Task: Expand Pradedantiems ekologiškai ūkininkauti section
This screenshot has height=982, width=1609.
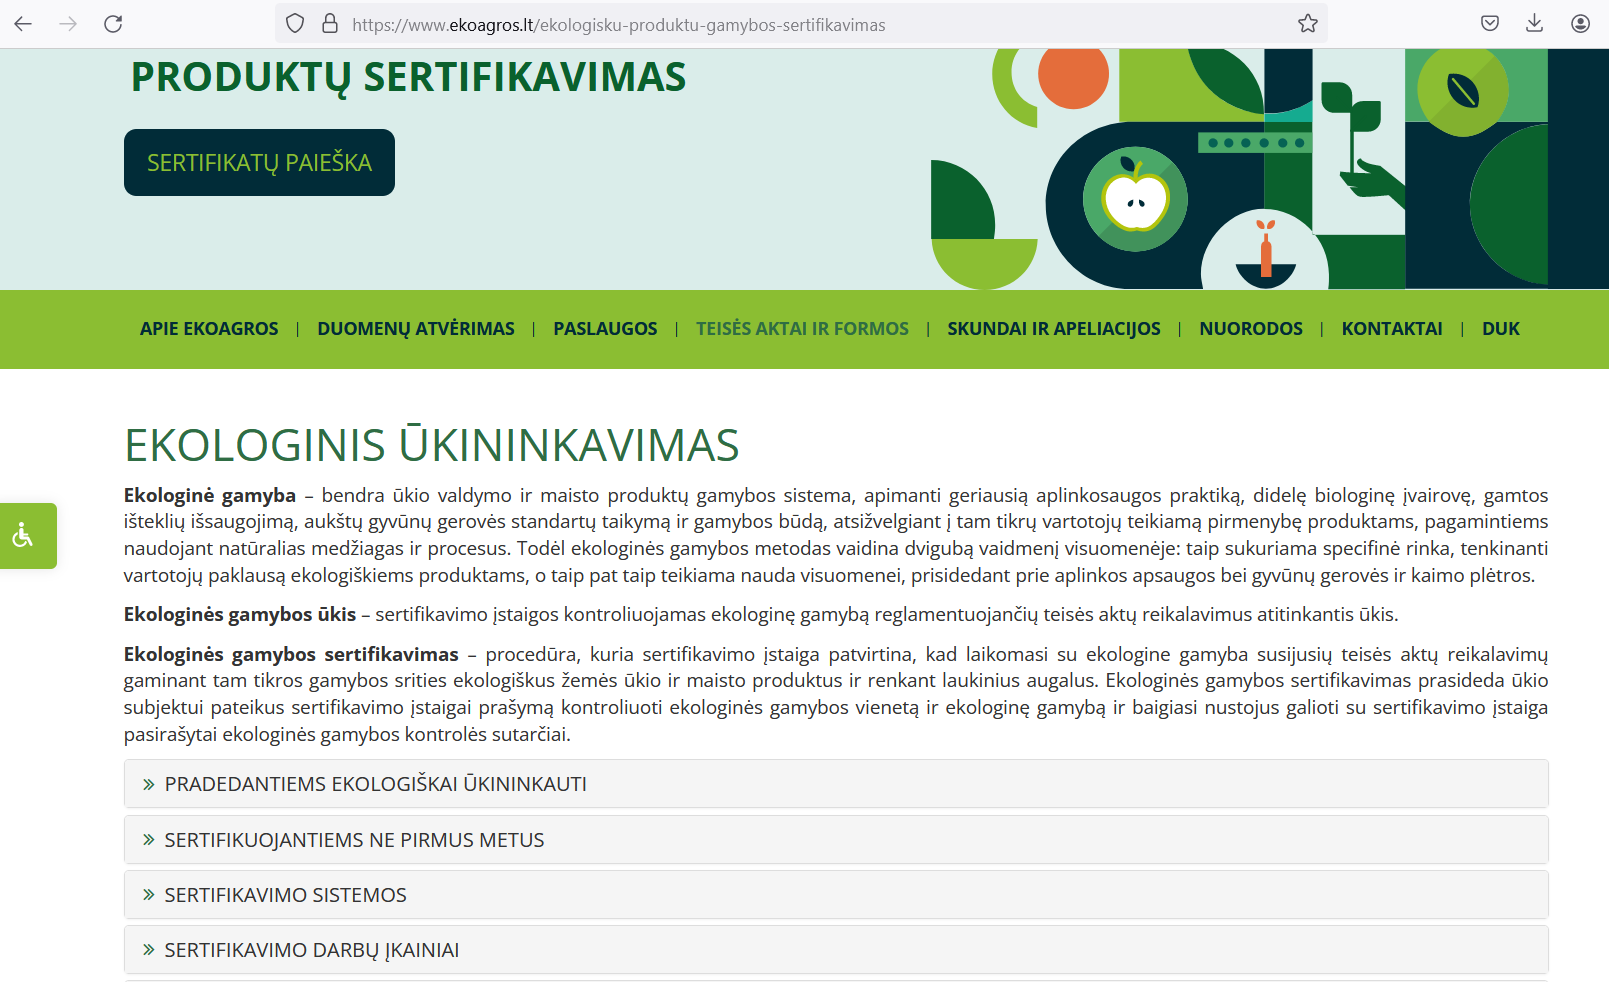Action: coord(836,784)
